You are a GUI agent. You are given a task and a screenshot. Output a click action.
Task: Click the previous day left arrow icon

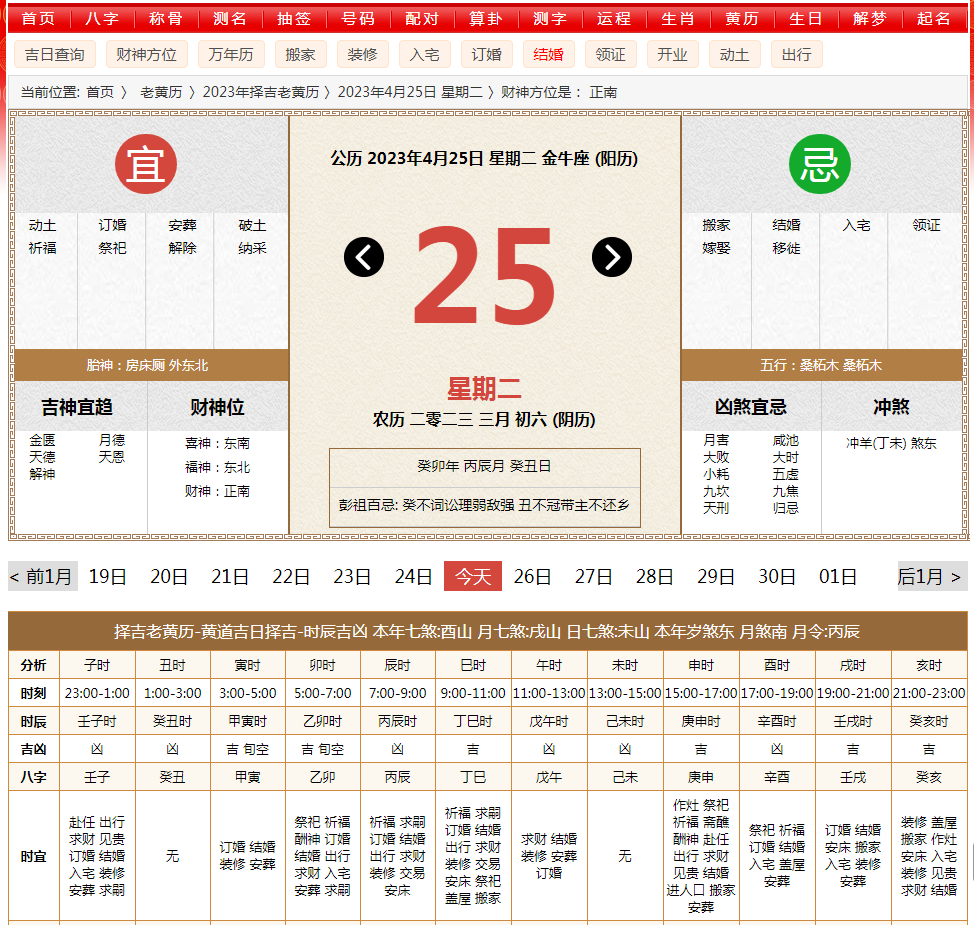tap(364, 257)
